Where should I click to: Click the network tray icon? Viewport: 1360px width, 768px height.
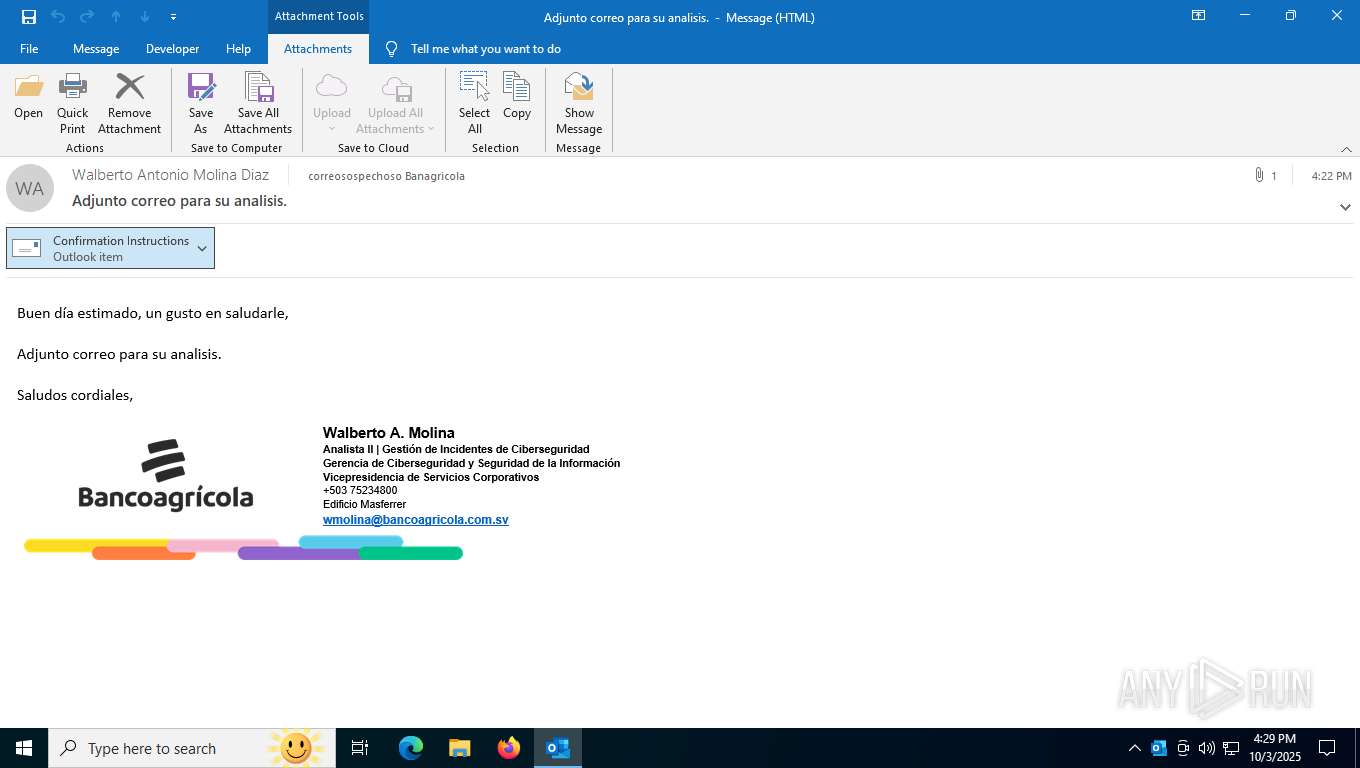(1232, 748)
